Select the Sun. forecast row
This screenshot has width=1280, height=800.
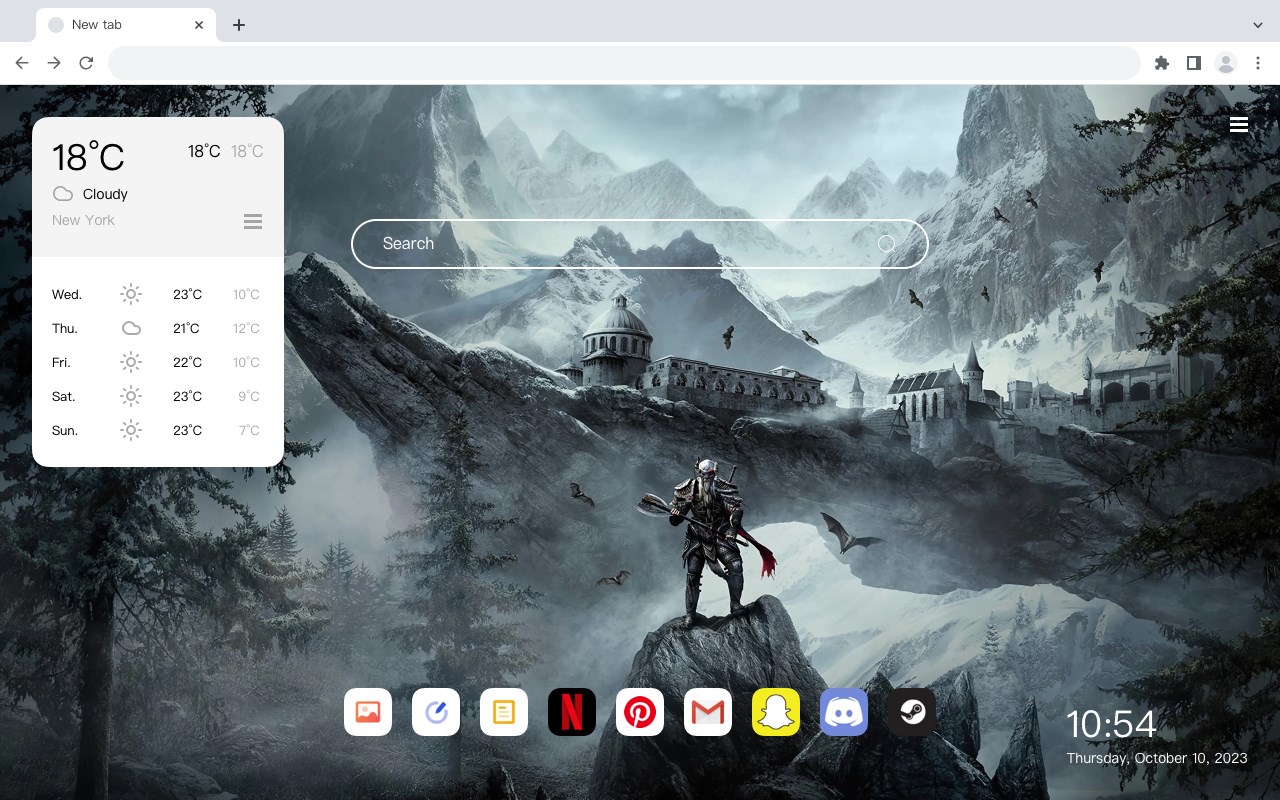(x=158, y=430)
